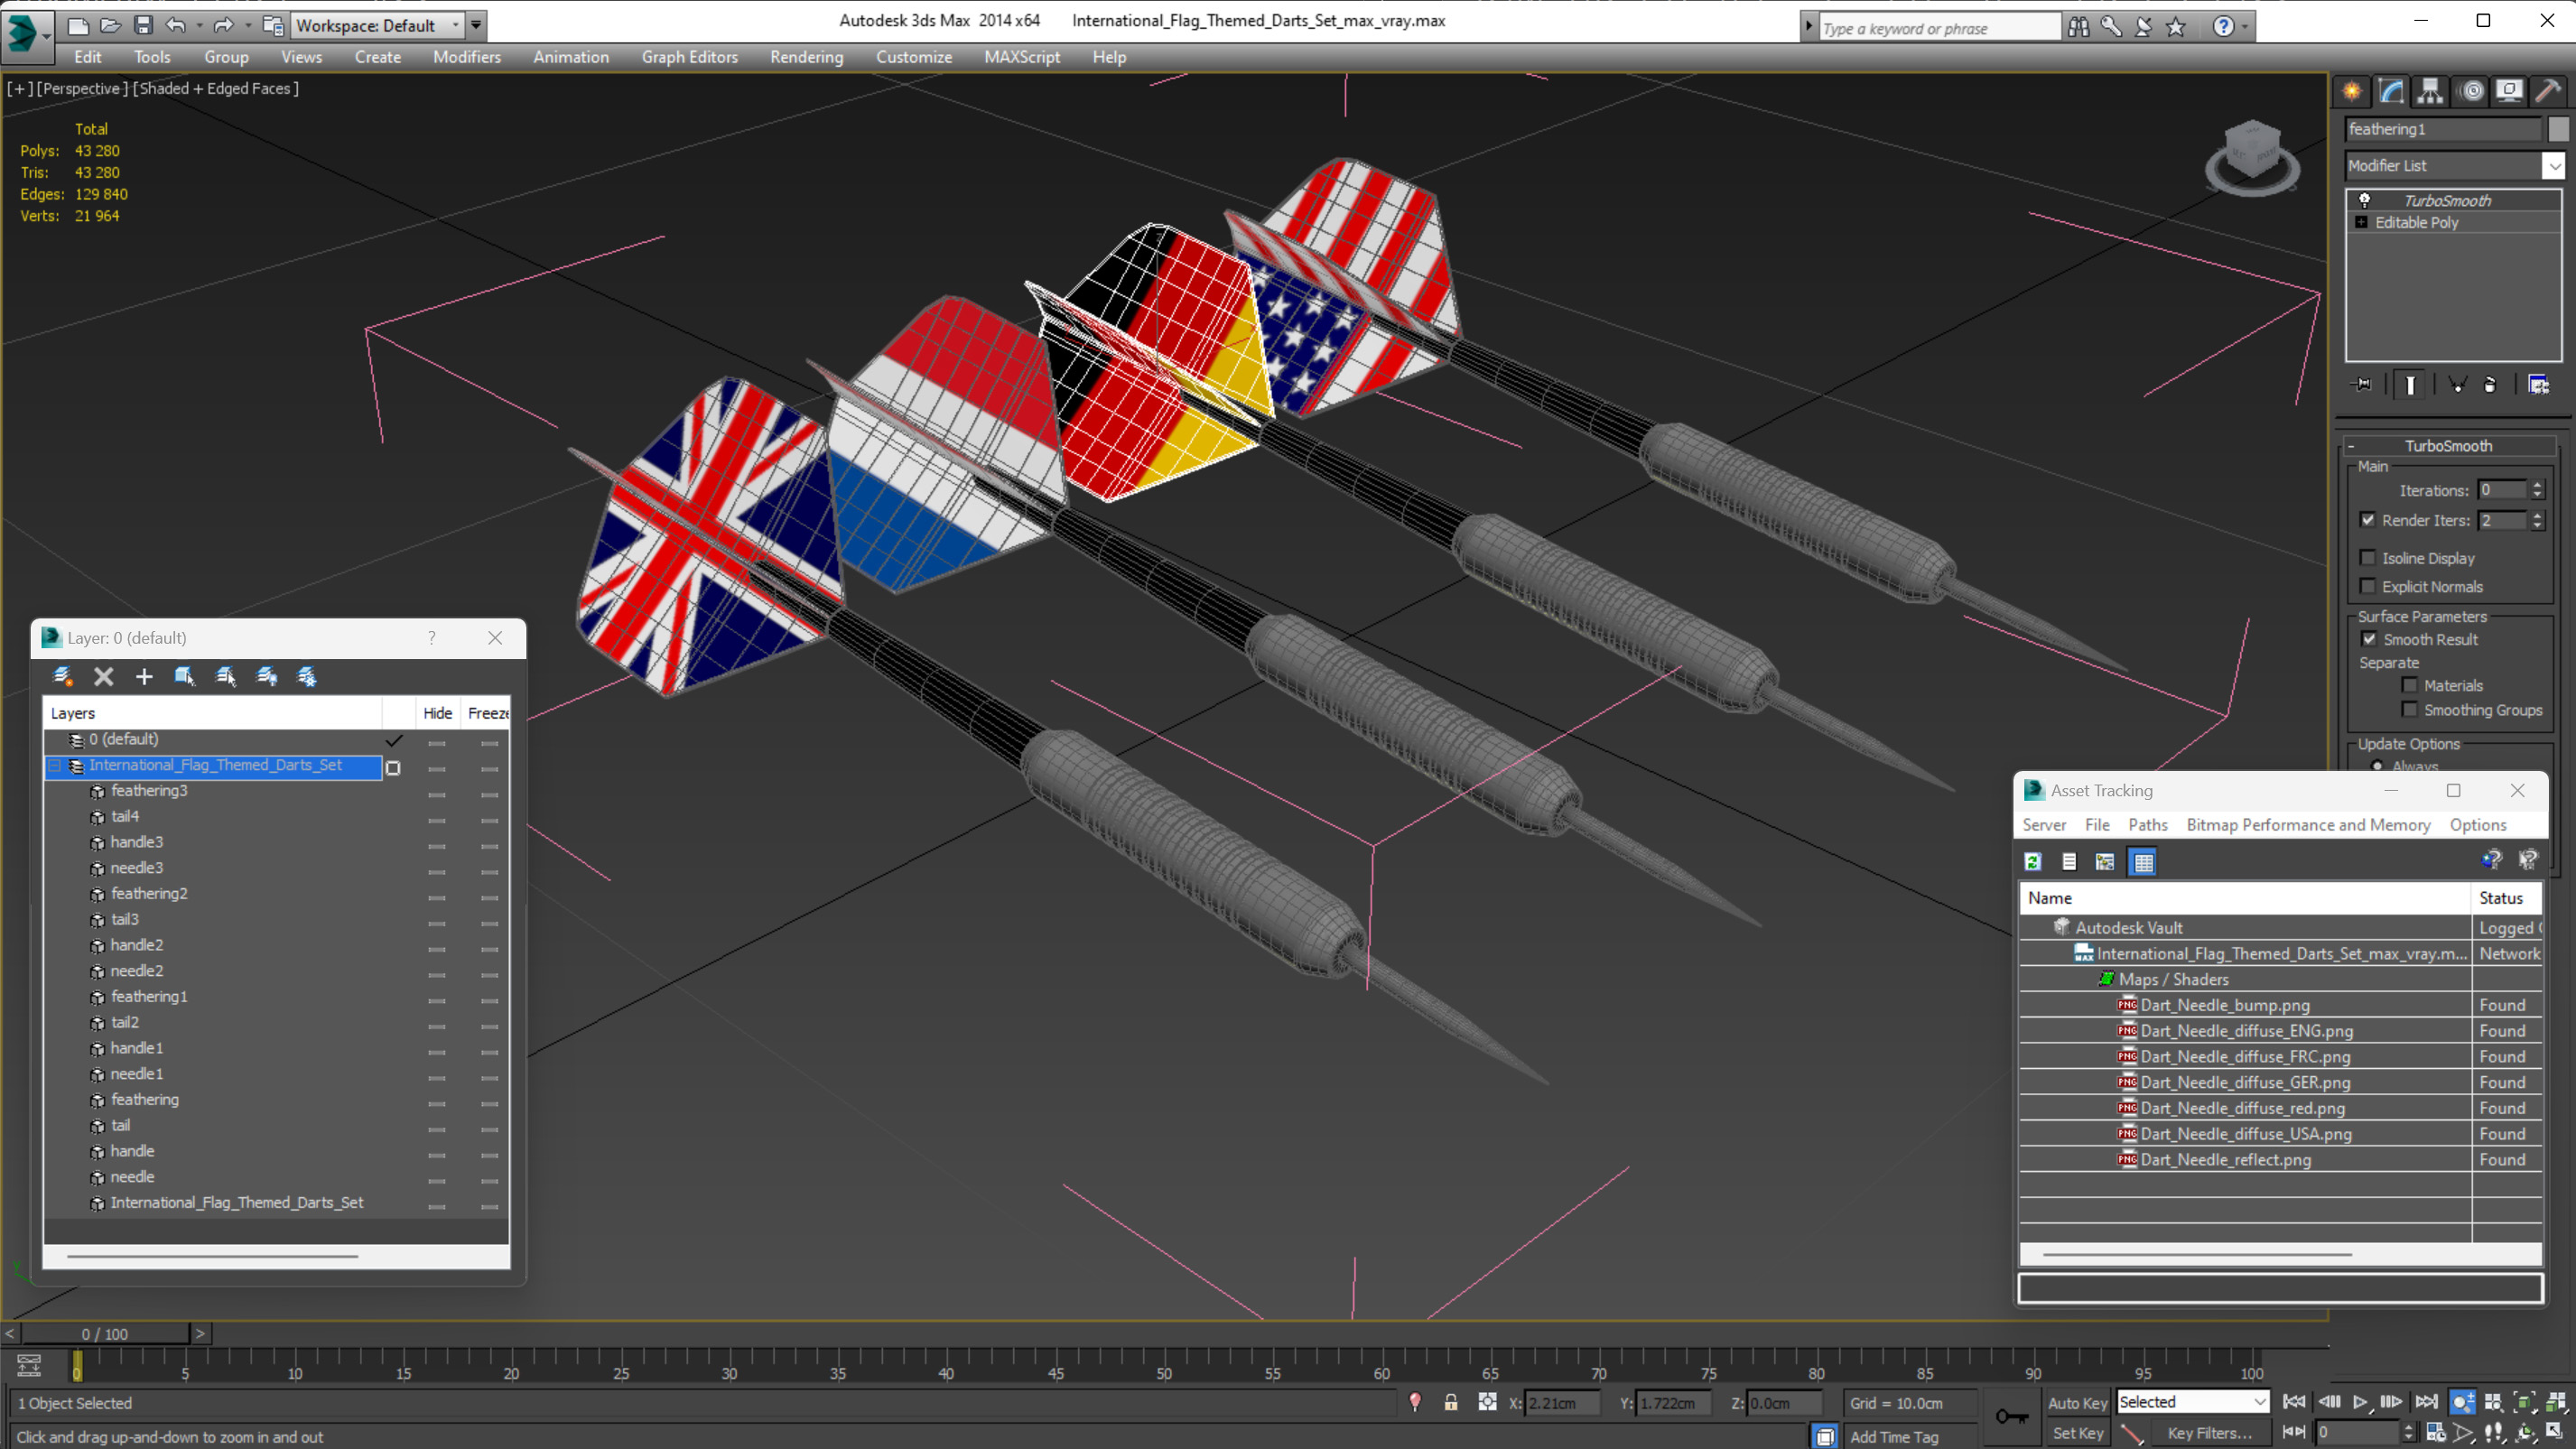Open the Utilities command panel tab

pos(2549,91)
